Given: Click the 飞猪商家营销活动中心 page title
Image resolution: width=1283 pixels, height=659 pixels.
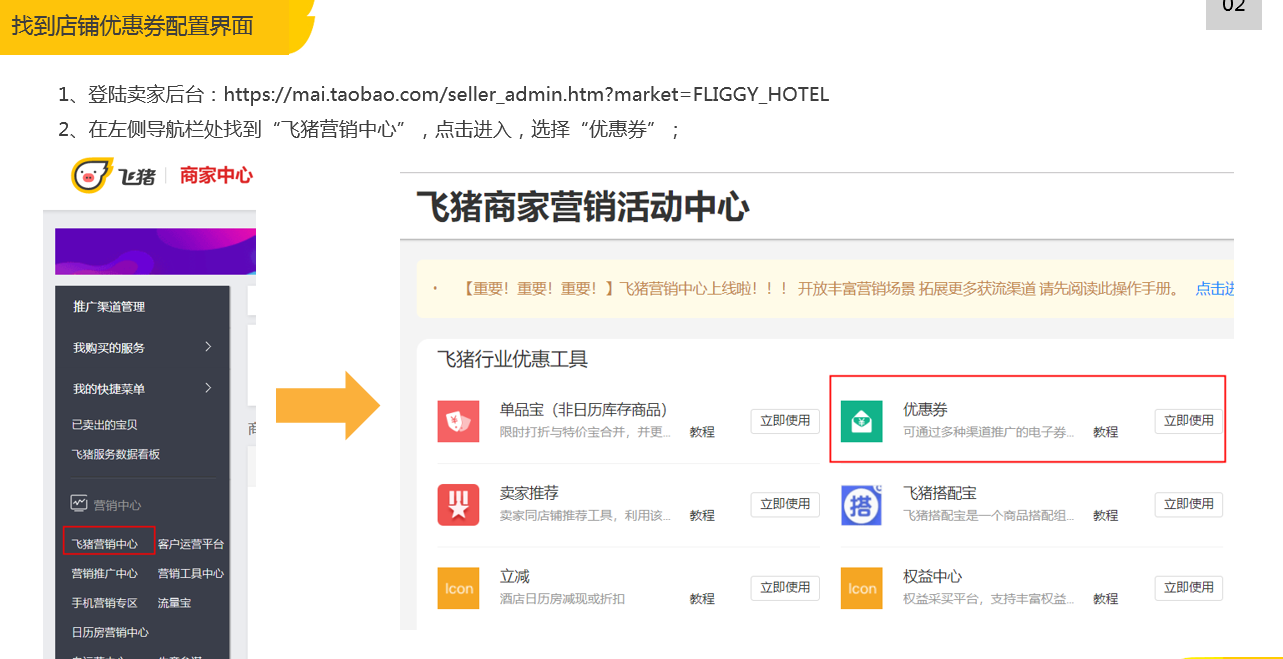Looking at the screenshot, I should coord(583,208).
